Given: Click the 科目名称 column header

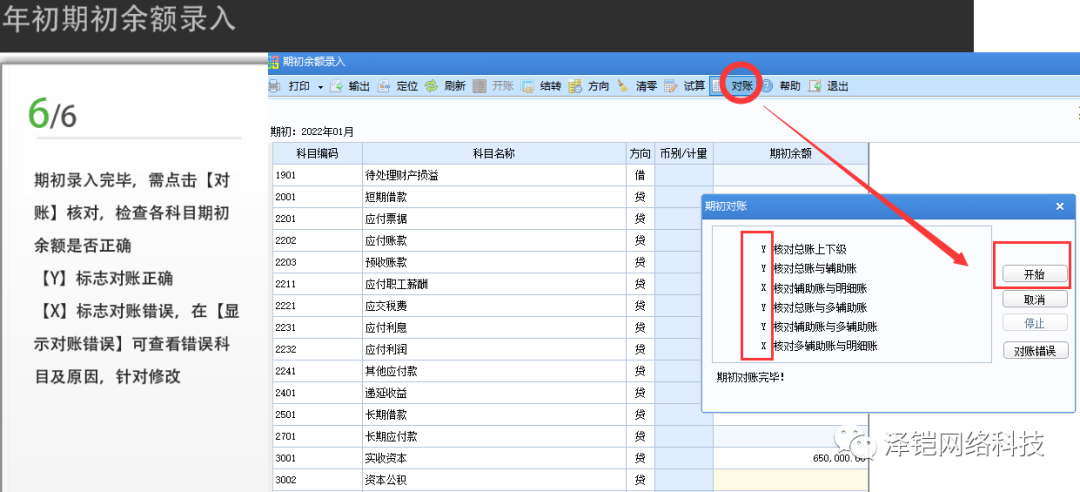Looking at the screenshot, I should click(493, 154).
